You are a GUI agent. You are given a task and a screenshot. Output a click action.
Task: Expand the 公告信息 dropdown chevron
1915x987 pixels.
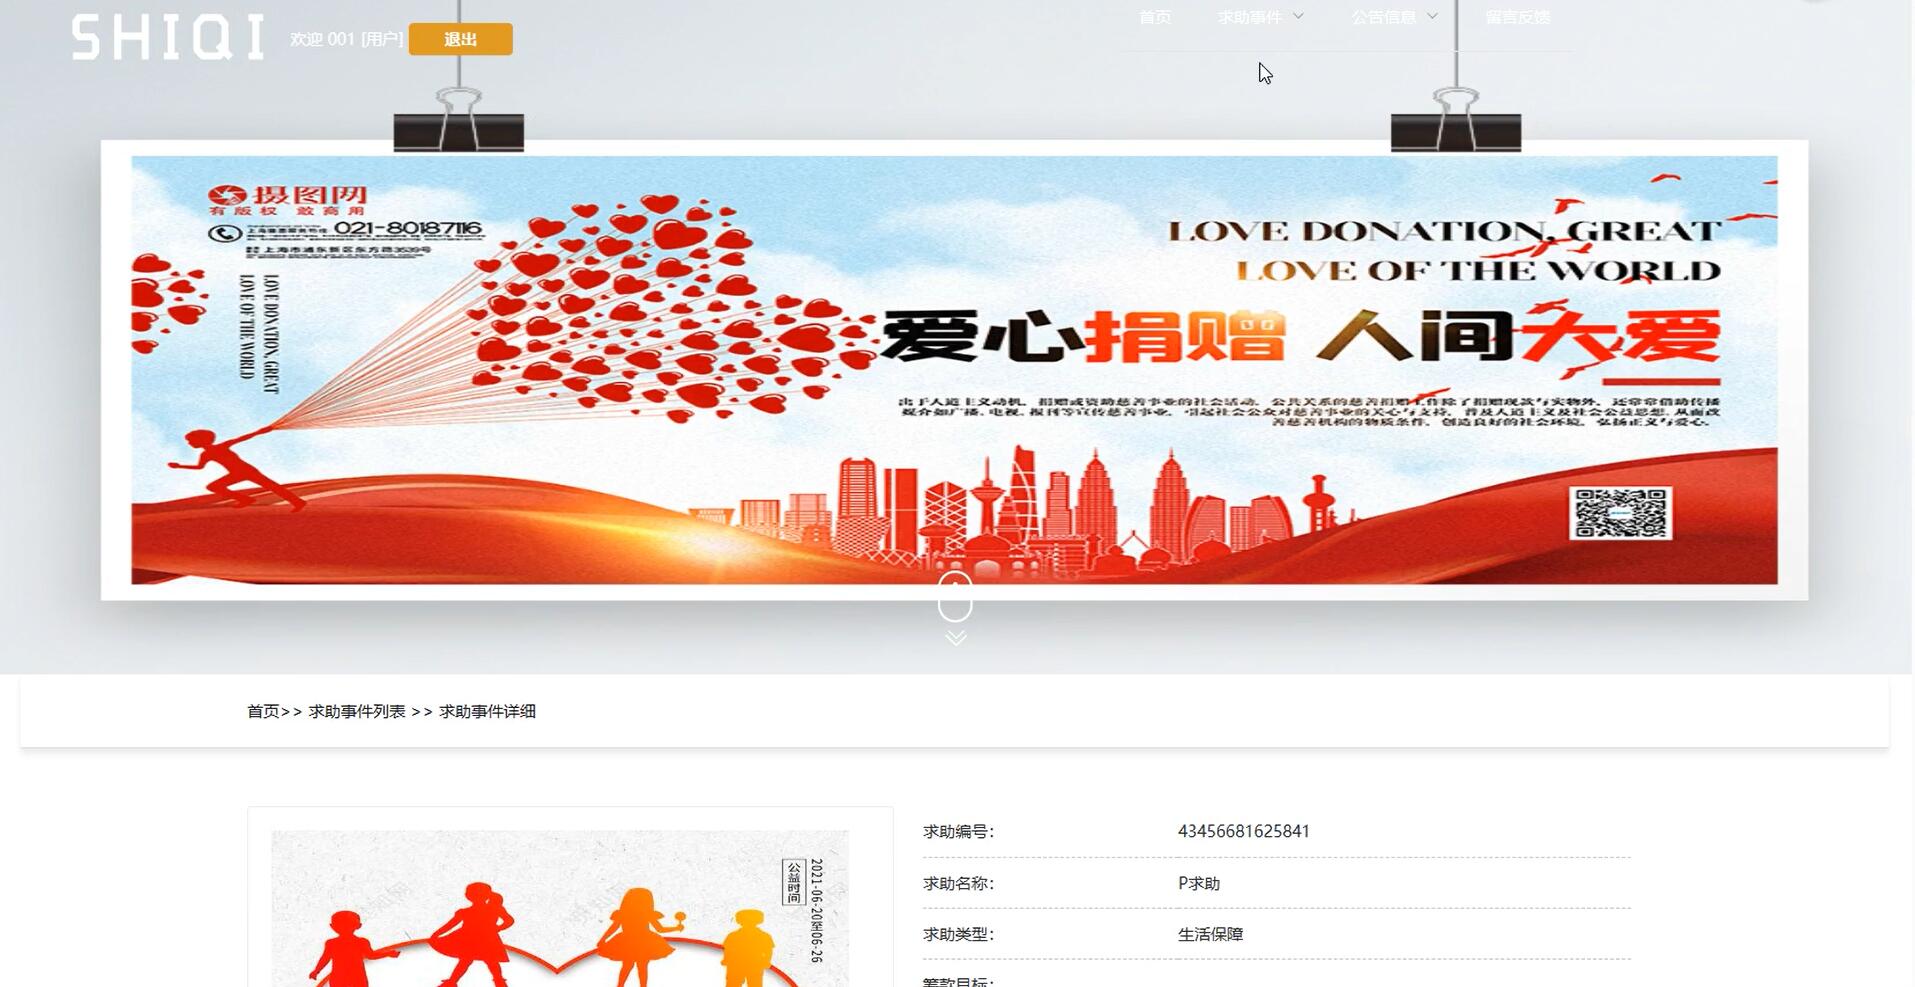[1432, 16]
